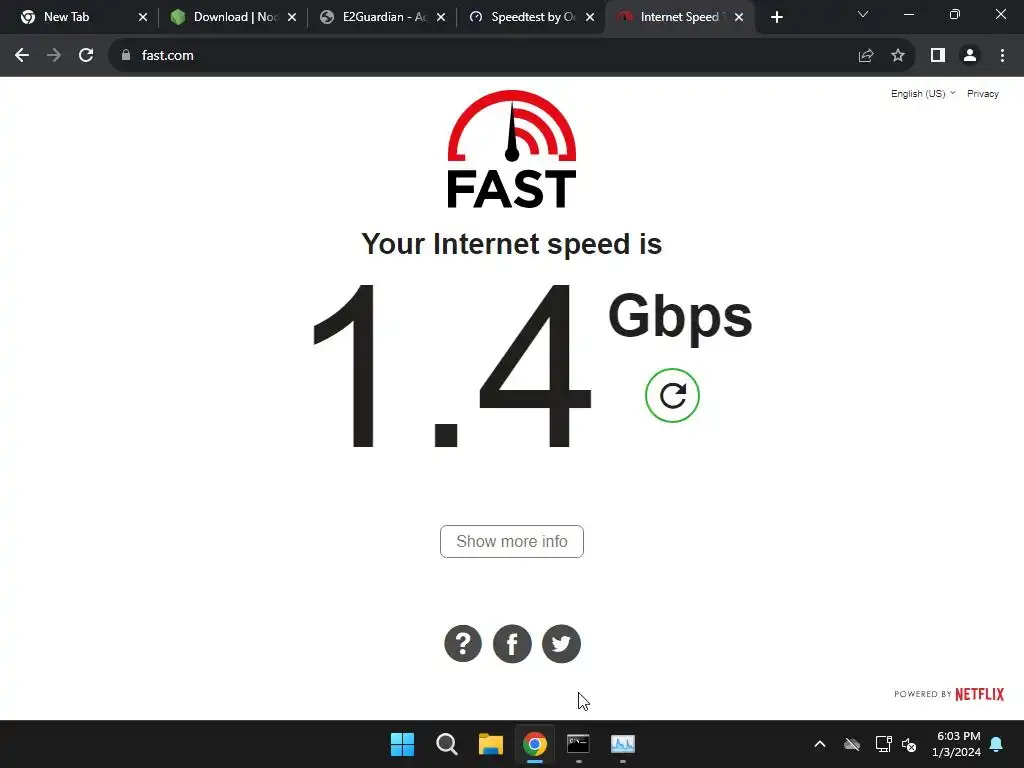Open the help question mark icon
Image resolution: width=1024 pixels, height=768 pixels.
(463, 643)
